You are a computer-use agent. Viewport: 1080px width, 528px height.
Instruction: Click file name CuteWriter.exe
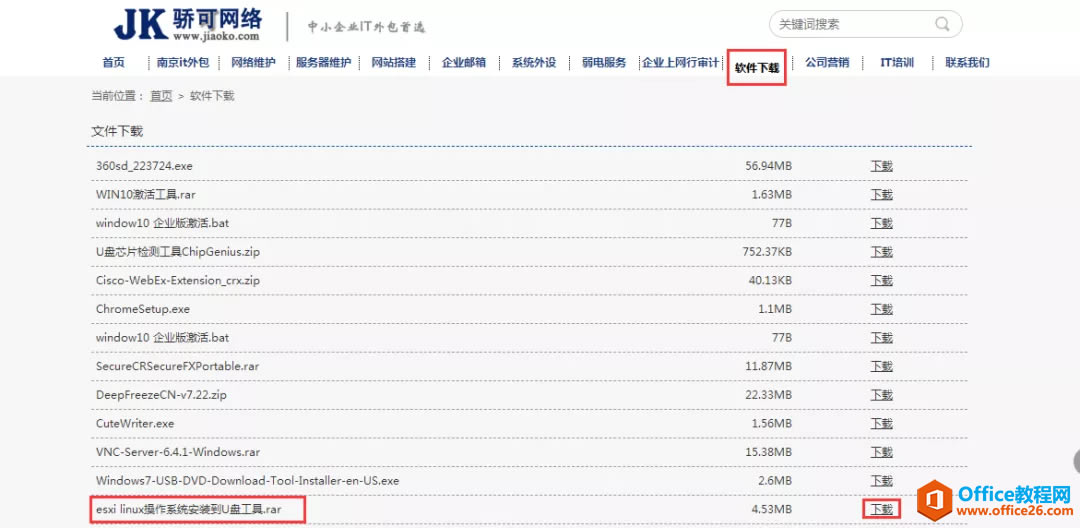[135, 423]
